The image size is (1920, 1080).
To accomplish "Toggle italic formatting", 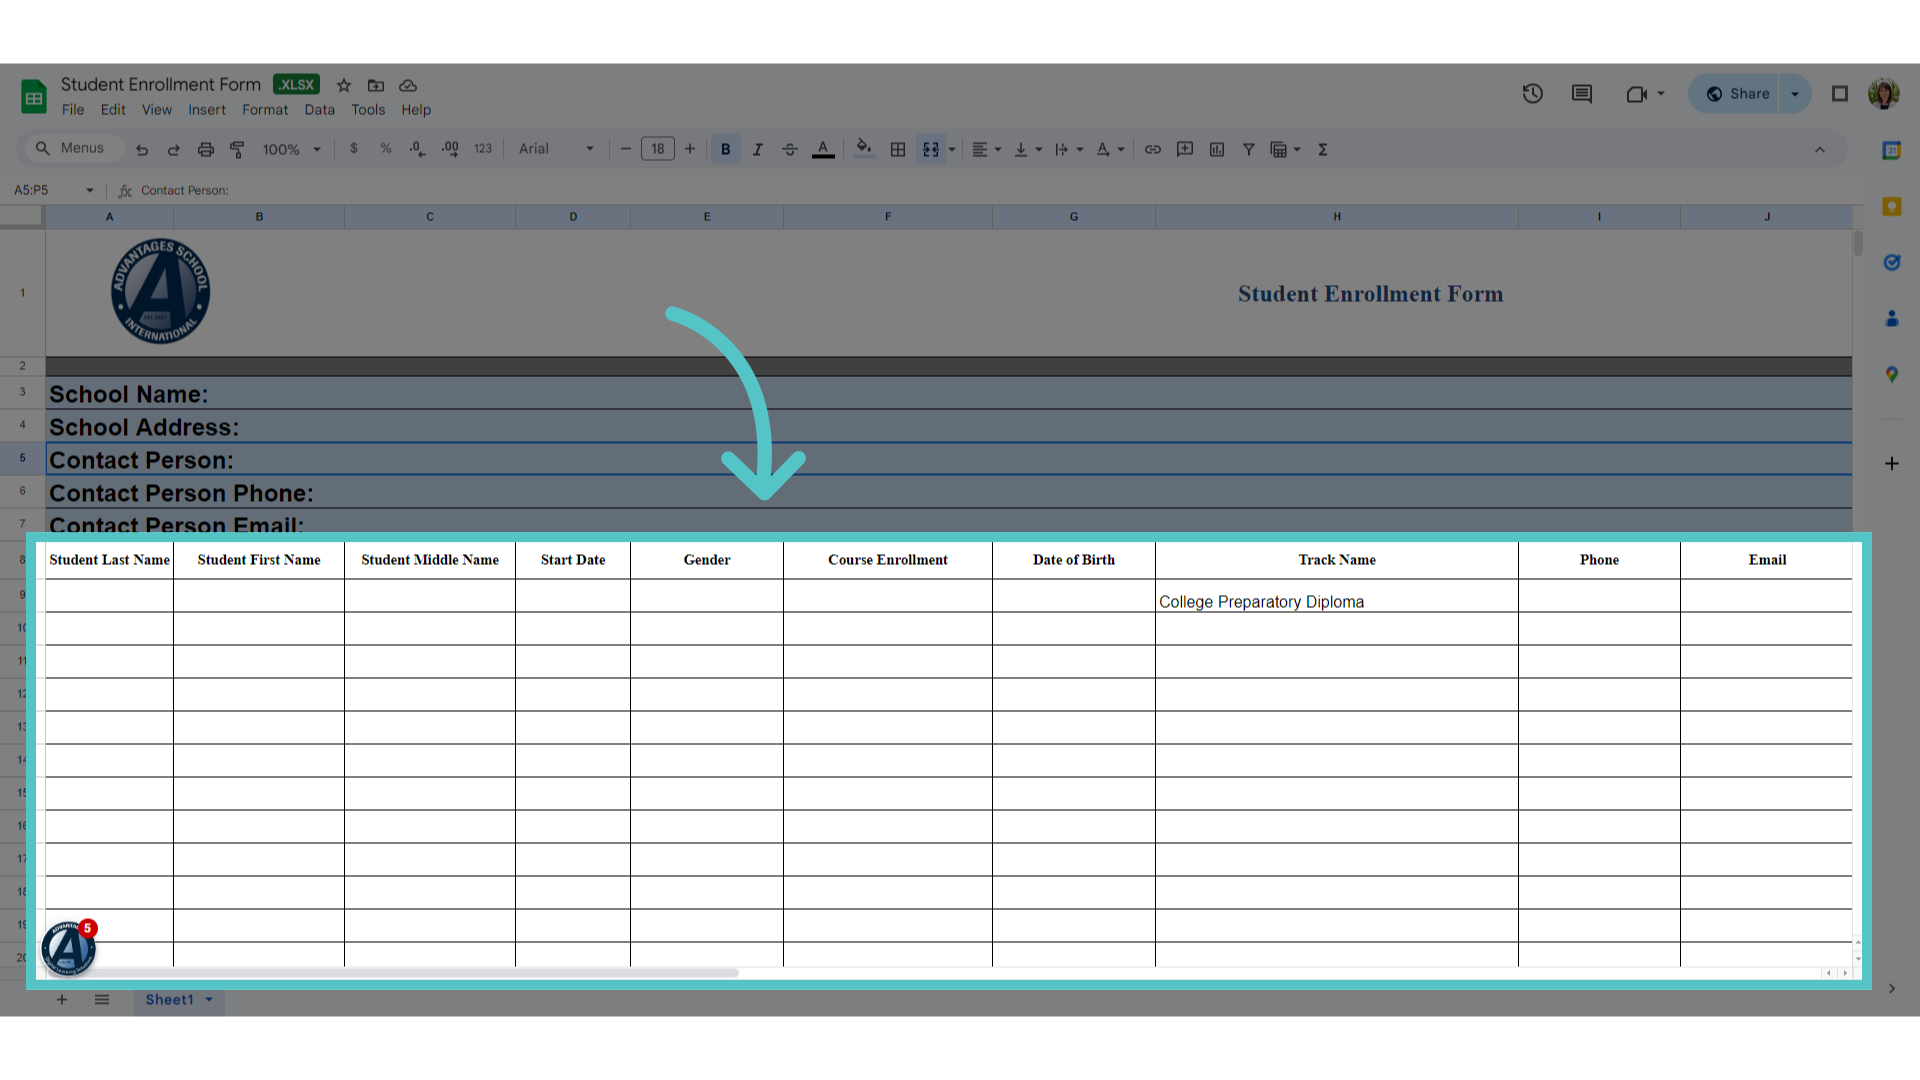I will pos(757,149).
